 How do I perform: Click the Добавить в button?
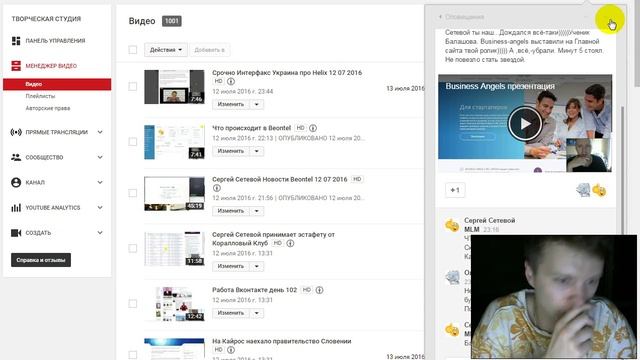tap(209, 50)
